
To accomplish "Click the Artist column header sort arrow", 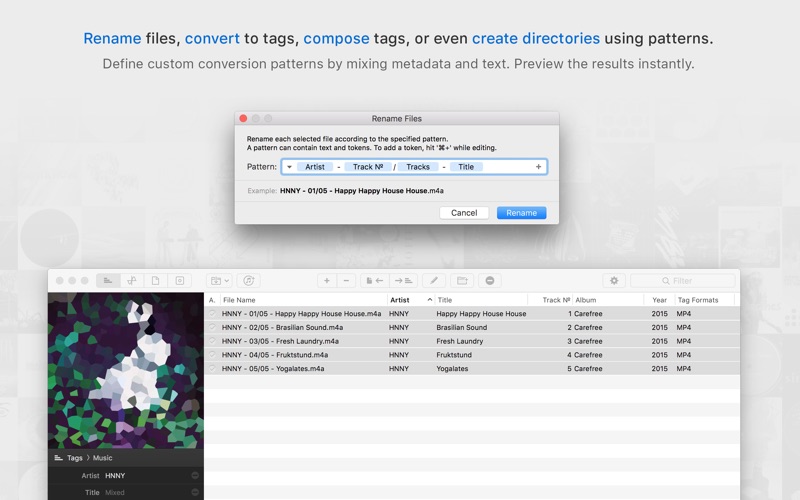I will [429, 300].
